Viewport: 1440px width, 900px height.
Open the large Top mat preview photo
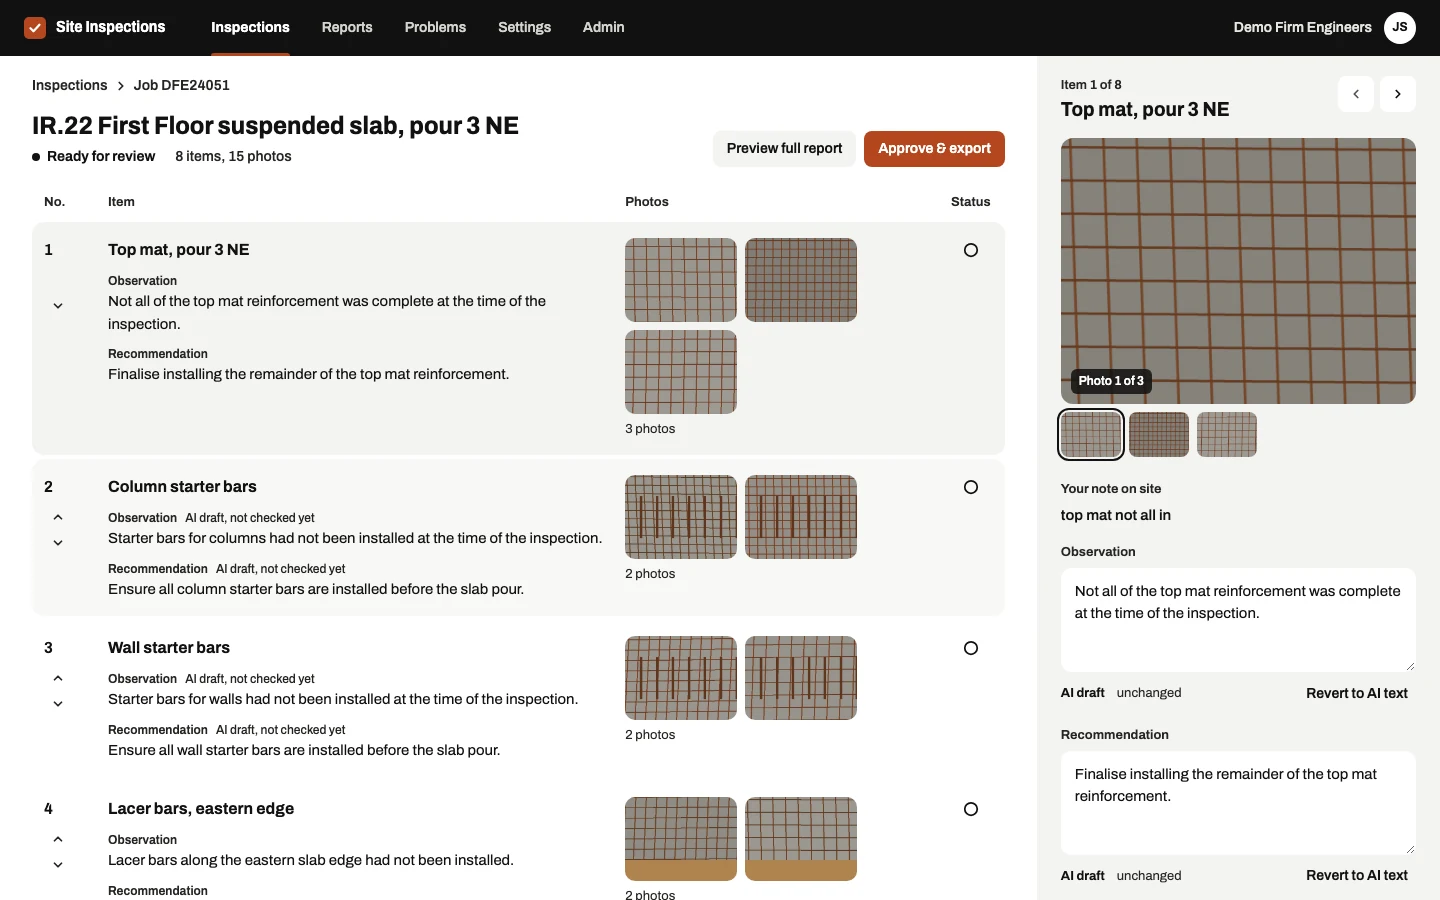pos(1238,271)
